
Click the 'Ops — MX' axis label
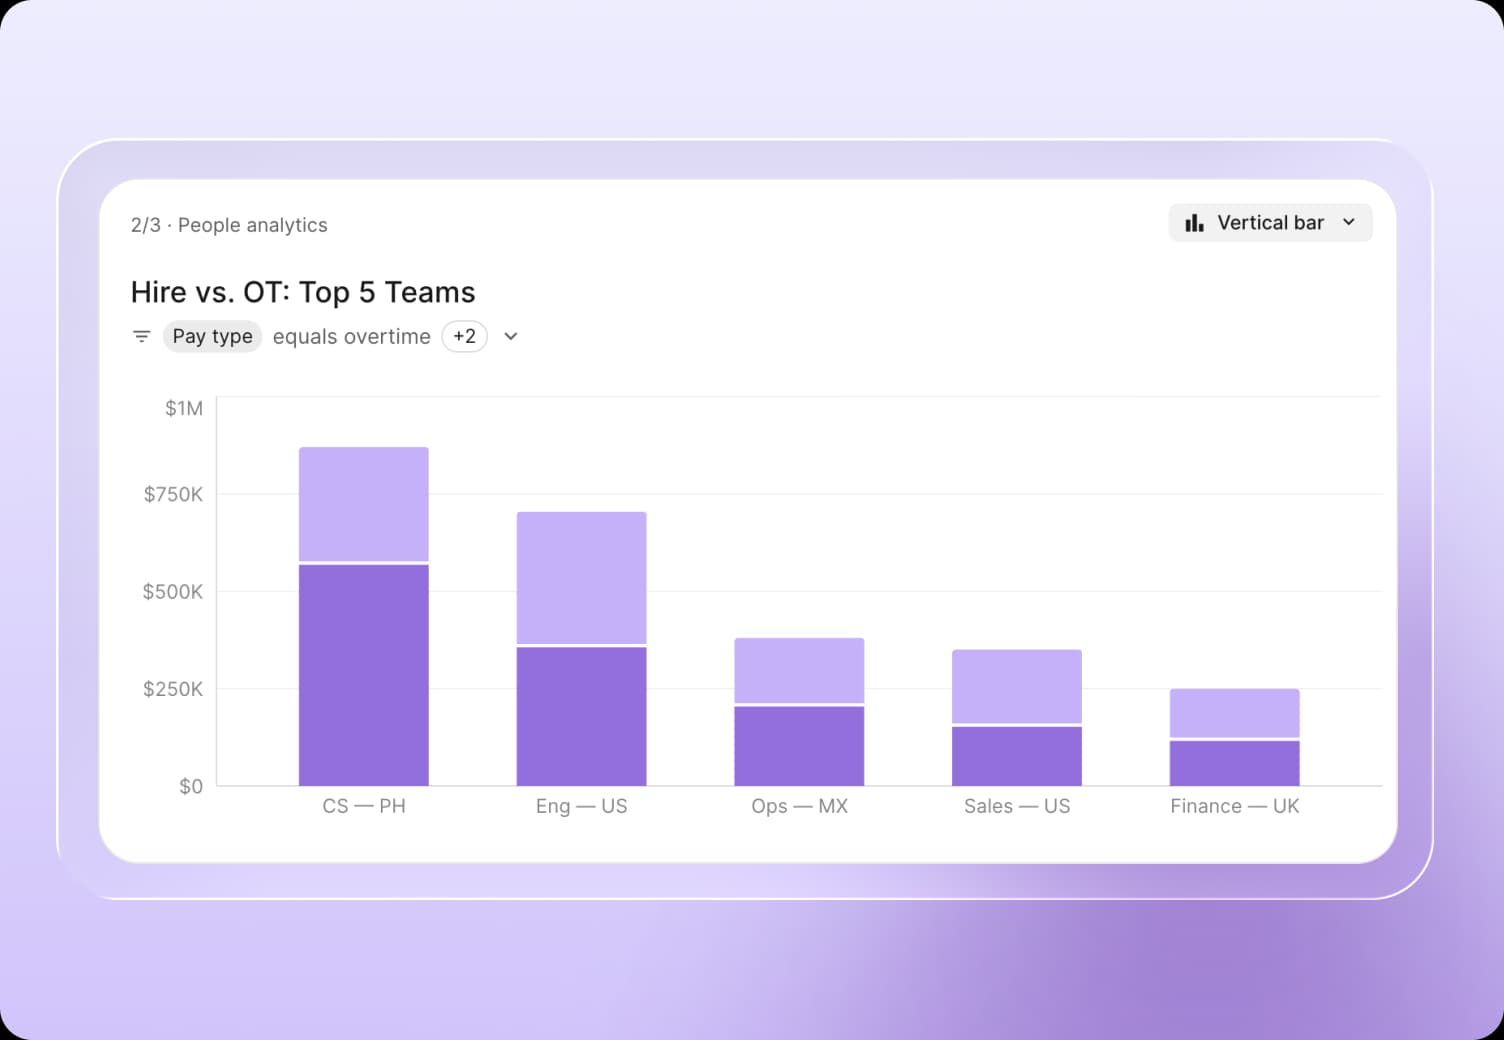800,806
